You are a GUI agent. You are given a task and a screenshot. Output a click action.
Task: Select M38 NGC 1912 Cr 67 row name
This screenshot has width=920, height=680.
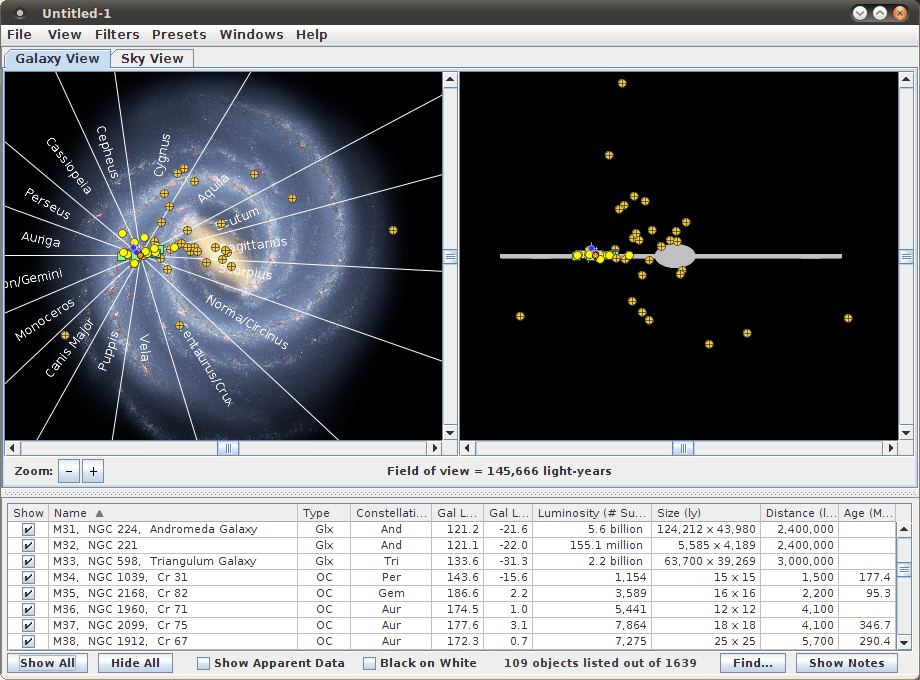120,641
